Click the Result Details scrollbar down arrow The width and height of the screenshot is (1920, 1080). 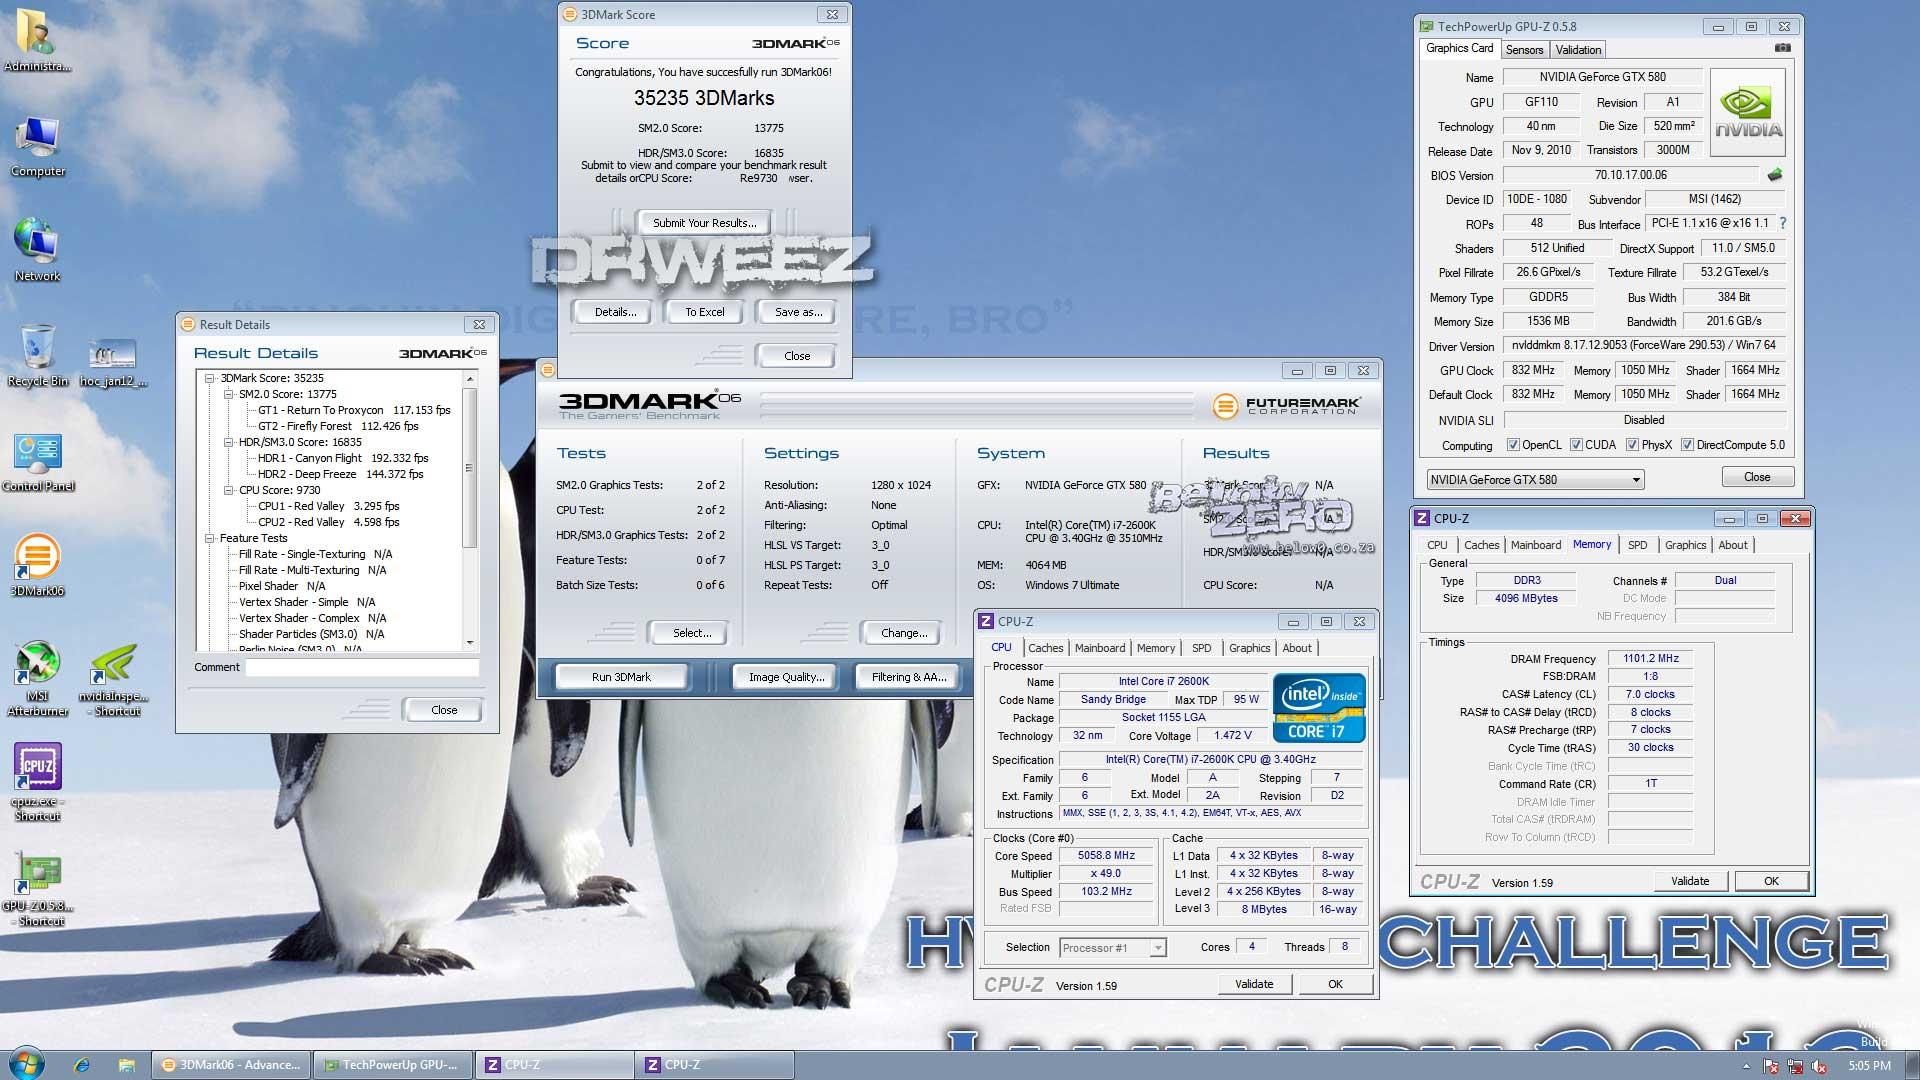(470, 643)
